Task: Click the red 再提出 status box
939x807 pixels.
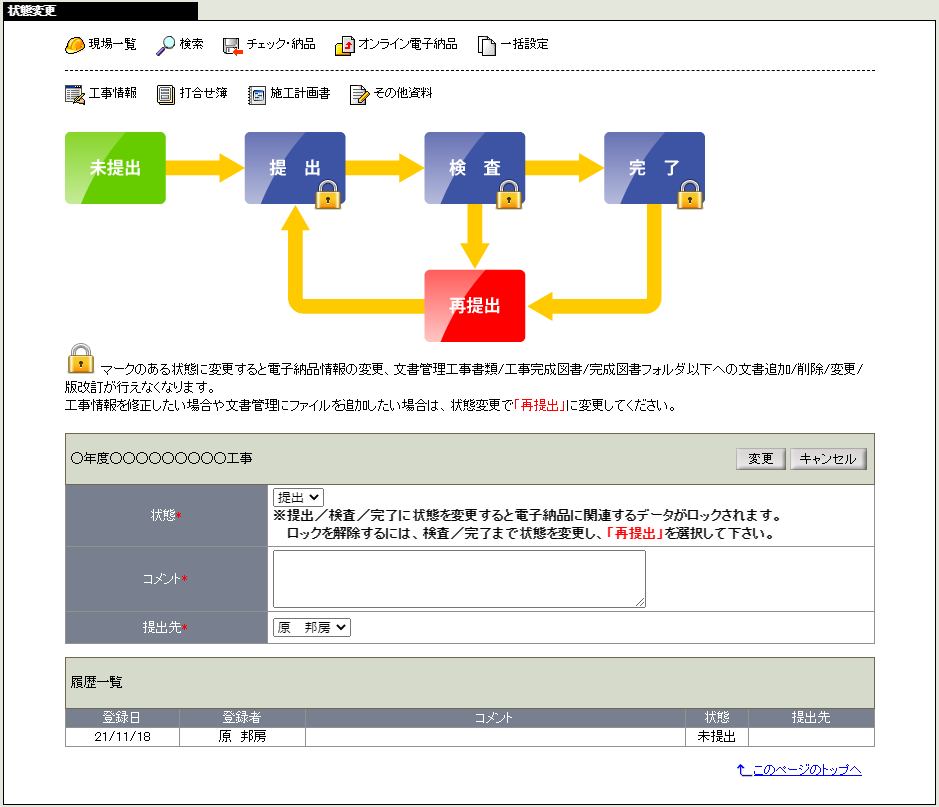Action: pyautogui.click(x=475, y=306)
